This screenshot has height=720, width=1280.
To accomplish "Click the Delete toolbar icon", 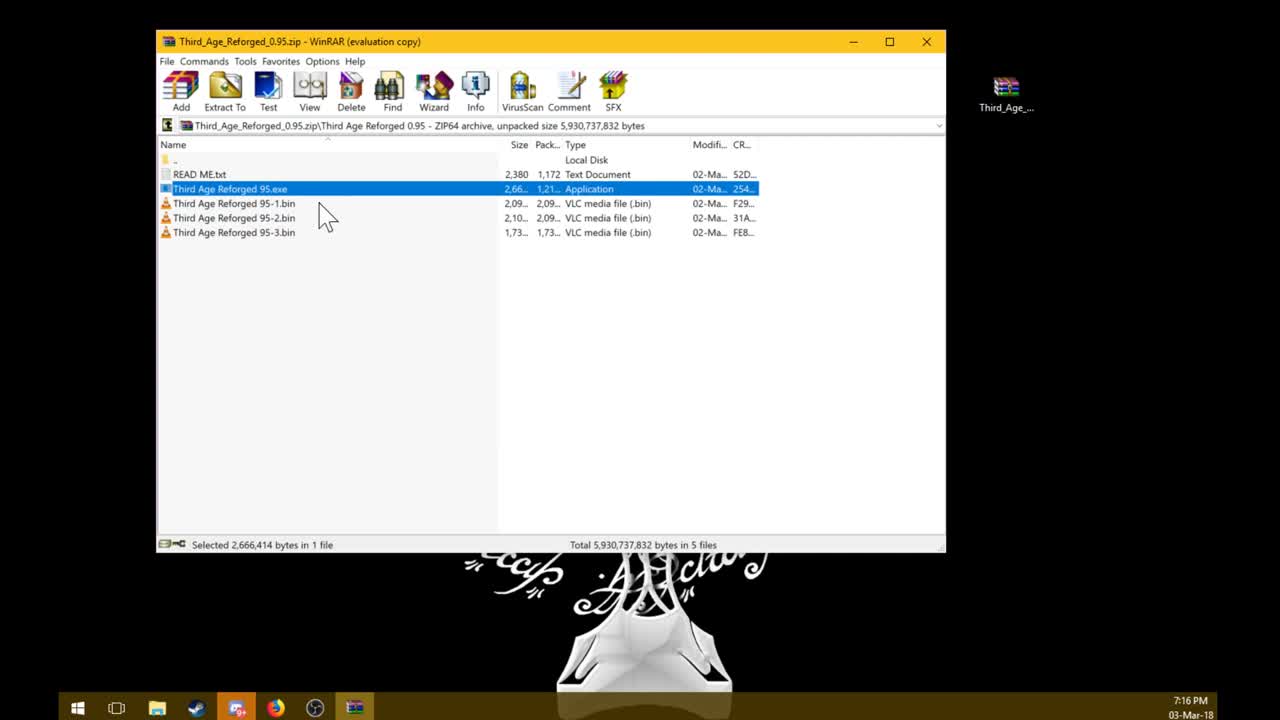I will (x=351, y=90).
